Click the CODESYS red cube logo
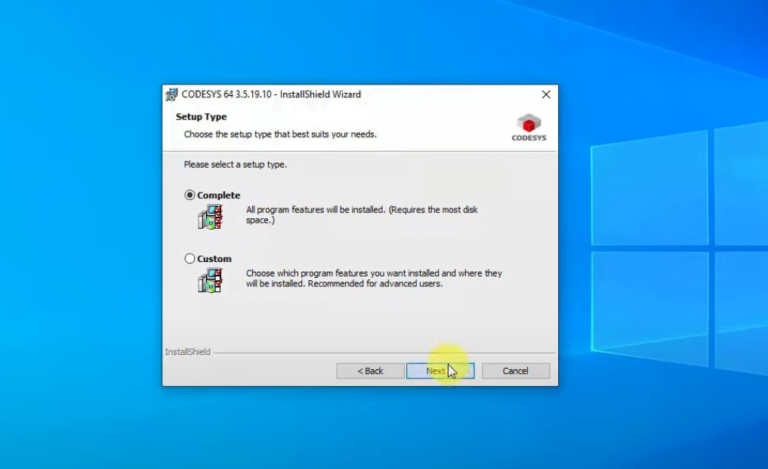Screen dimensions: 768x469 coord(529,124)
